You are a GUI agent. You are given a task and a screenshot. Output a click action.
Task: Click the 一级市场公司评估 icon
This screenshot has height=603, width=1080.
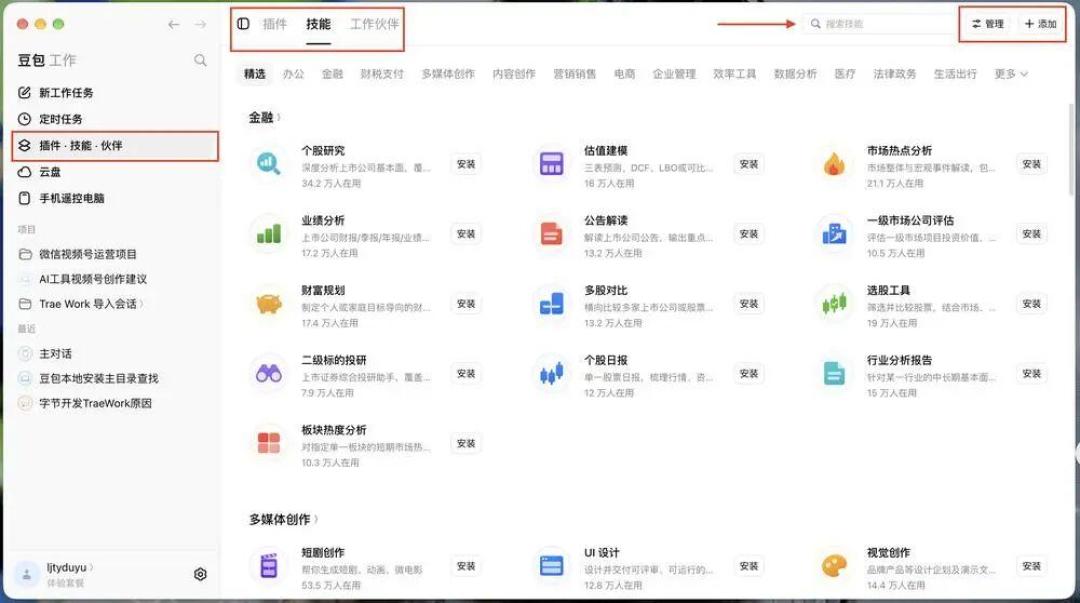click(x=834, y=234)
